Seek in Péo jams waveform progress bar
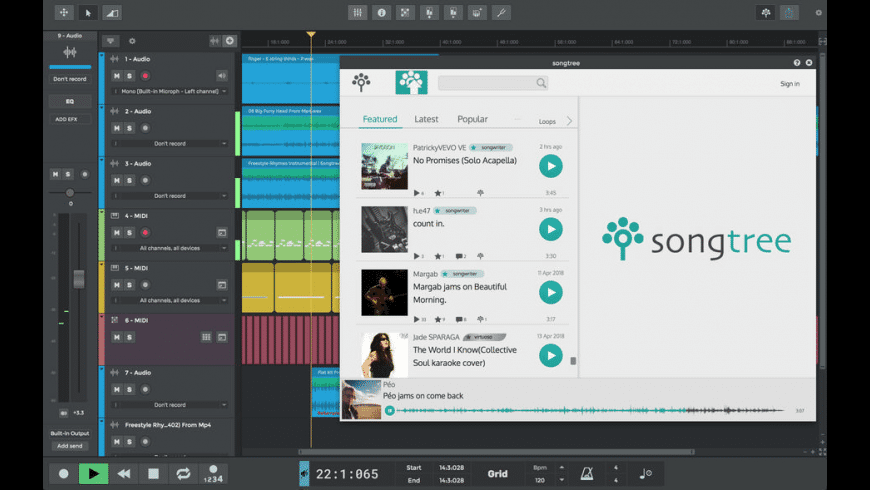The width and height of the screenshot is (870, 490). 589,411
